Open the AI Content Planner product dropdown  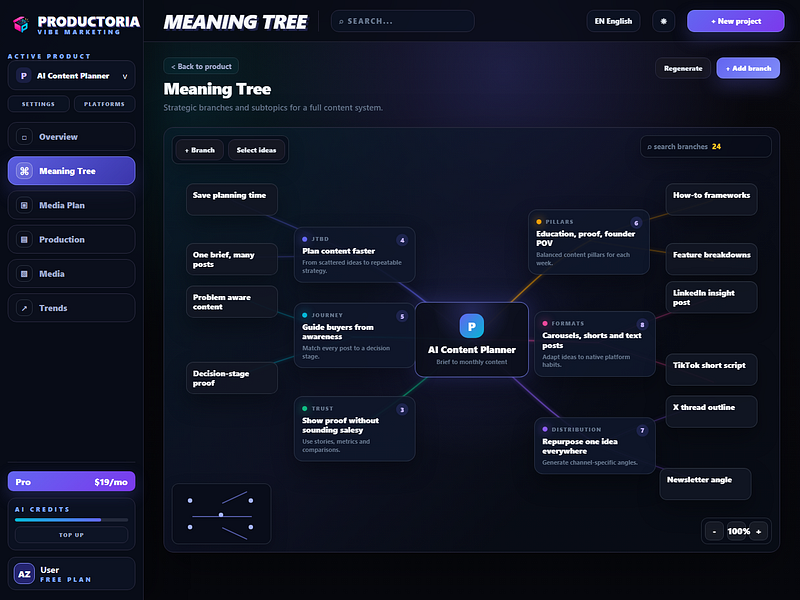pos(71,76)
